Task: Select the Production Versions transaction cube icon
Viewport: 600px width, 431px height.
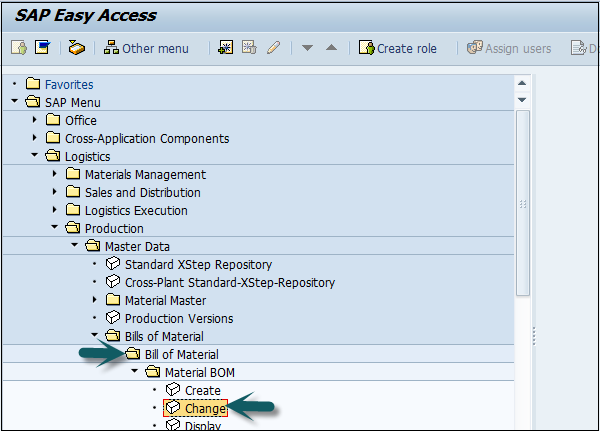Action: (x=113, y=318)
